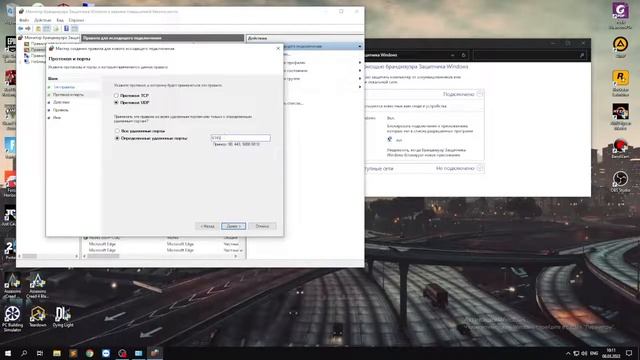Open the AIMP desktop shortcut
The image size is (640, 360).
(x=620, y=47)
